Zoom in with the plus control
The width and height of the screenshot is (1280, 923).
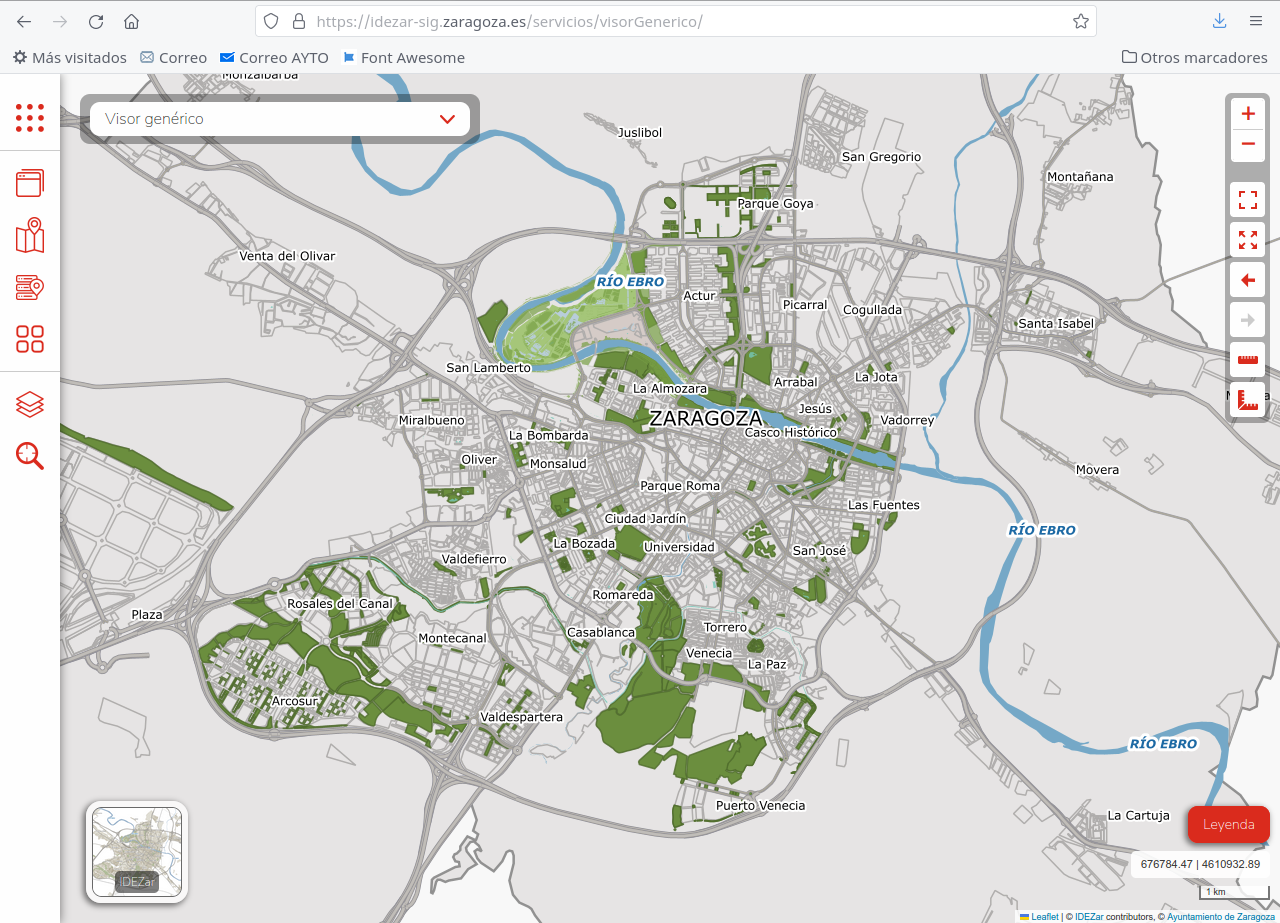1247,113
